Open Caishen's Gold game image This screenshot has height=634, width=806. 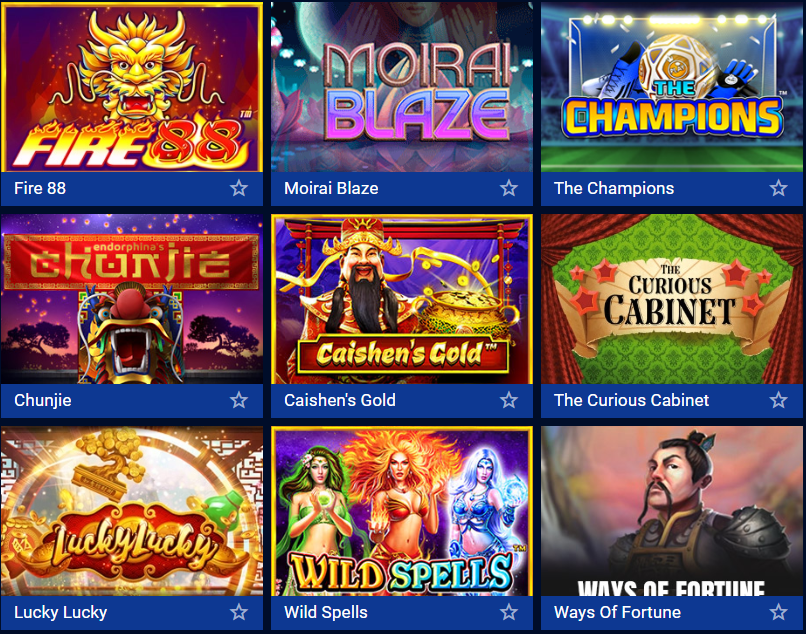[x=402, y=299]
